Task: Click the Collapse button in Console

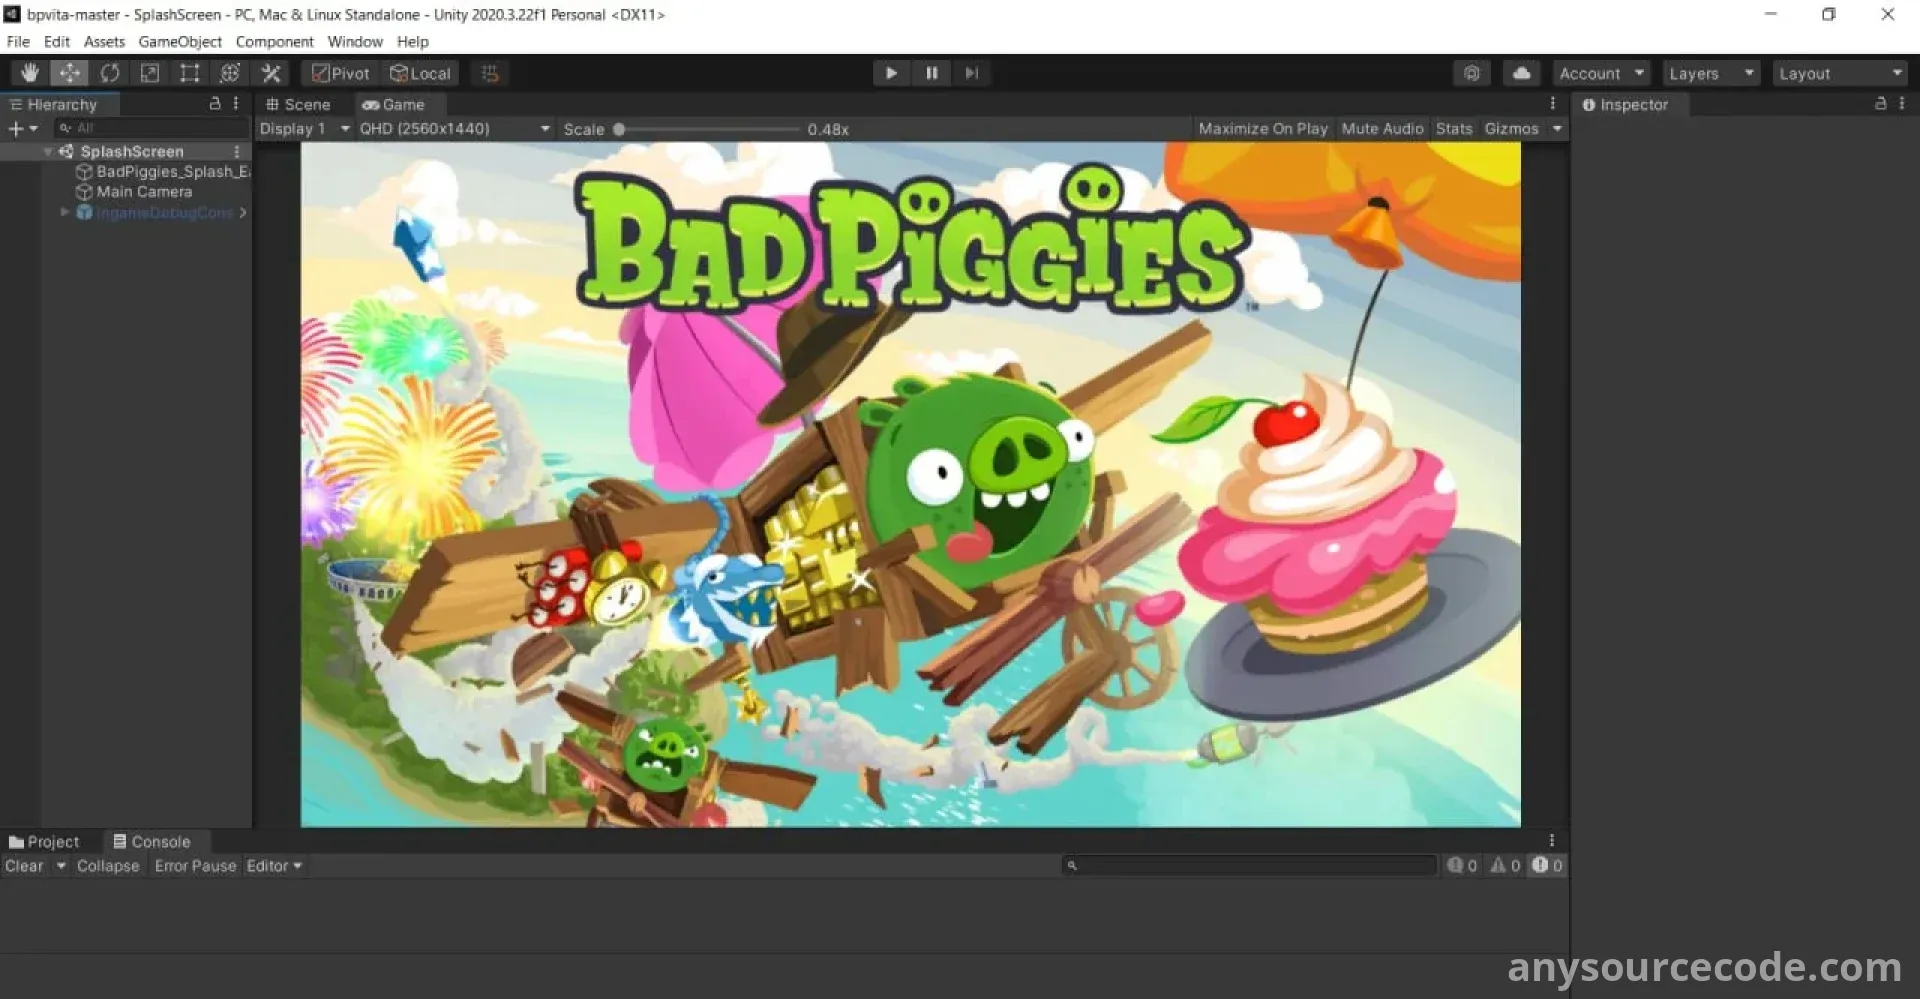Action: [x=108, y=866]
